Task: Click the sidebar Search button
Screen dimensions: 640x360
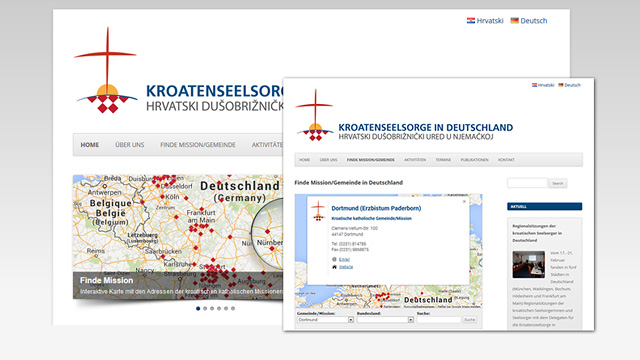Action: pos(558,184)
